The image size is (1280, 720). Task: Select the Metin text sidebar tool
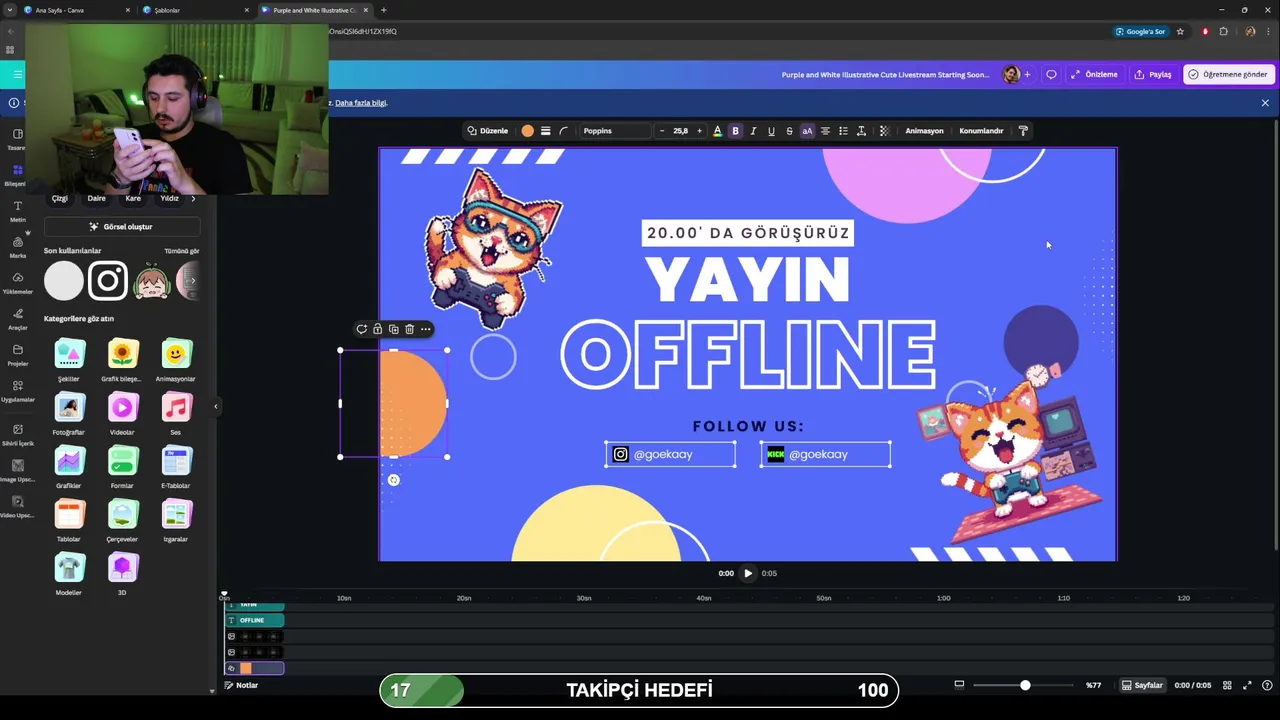click(17, 211)
